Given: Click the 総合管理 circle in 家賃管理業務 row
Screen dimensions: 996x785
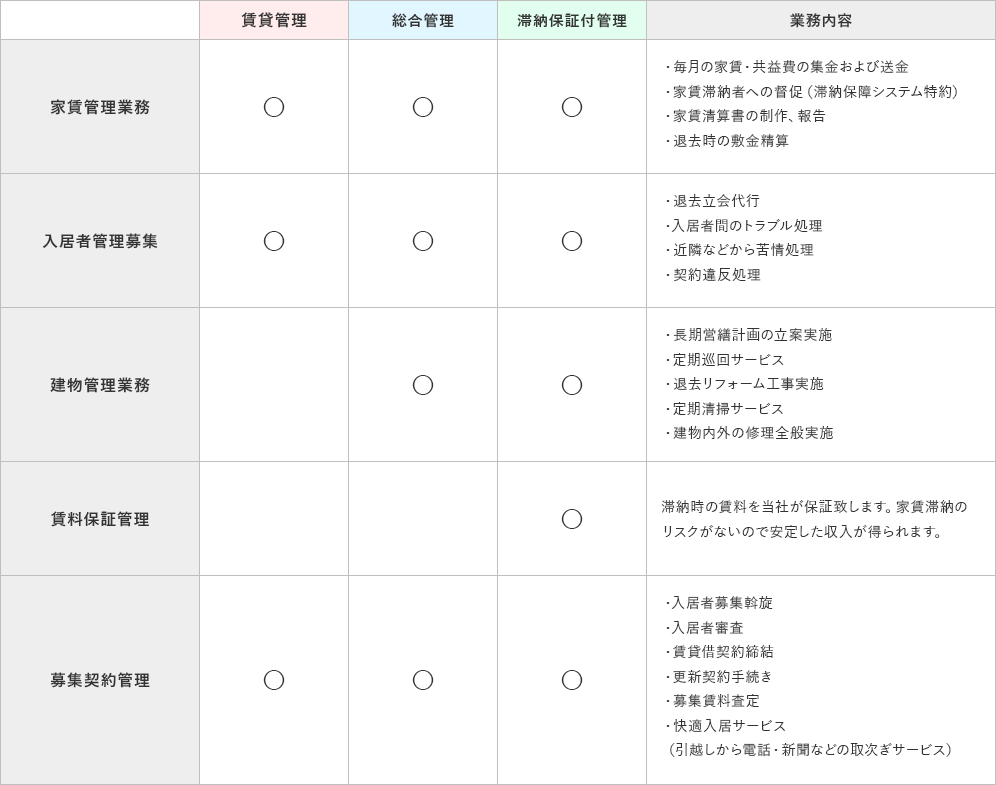Looking at the screenshot, I should pos(423,107).
